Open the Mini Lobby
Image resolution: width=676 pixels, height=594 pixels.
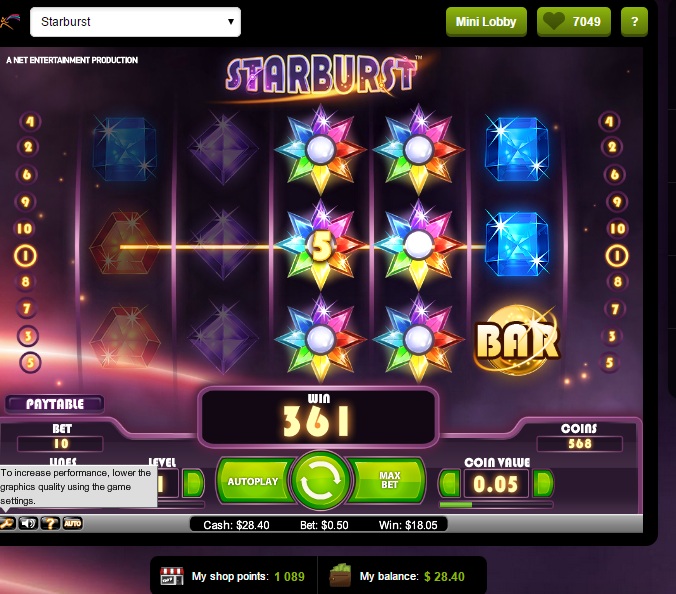pos(486,22)
